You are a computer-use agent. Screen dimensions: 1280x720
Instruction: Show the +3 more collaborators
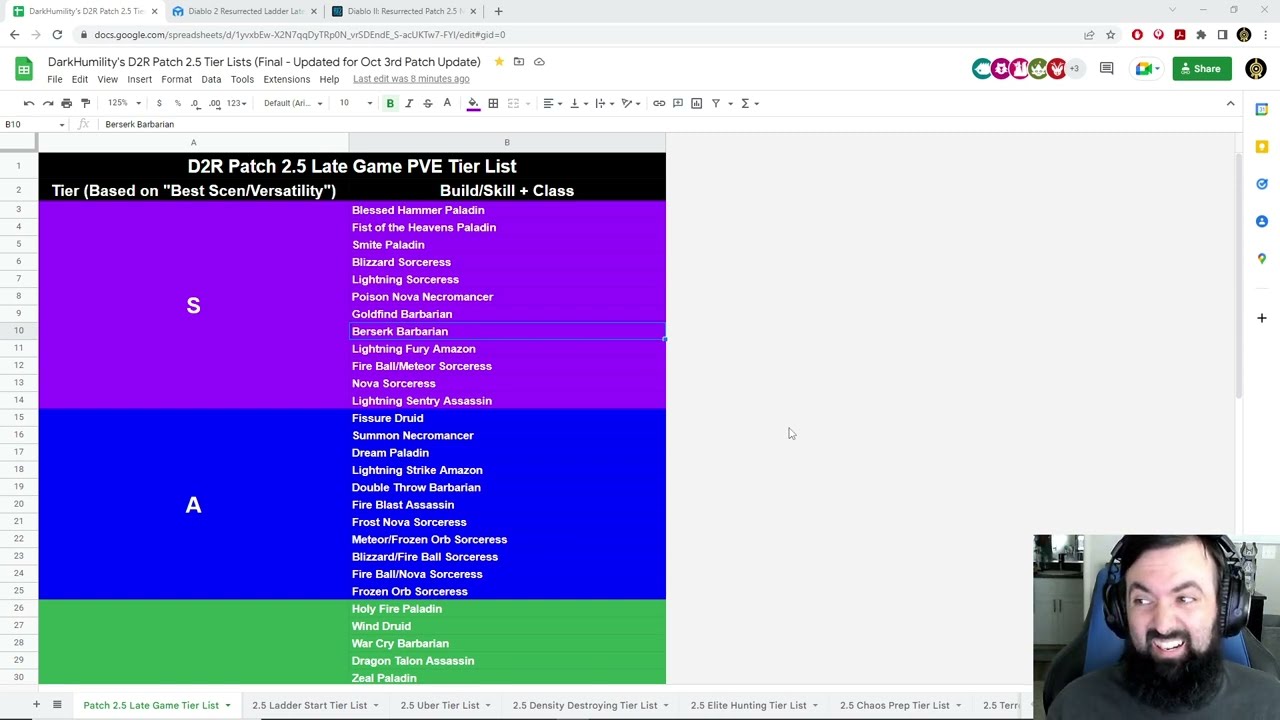click(x=1074, y=69)
